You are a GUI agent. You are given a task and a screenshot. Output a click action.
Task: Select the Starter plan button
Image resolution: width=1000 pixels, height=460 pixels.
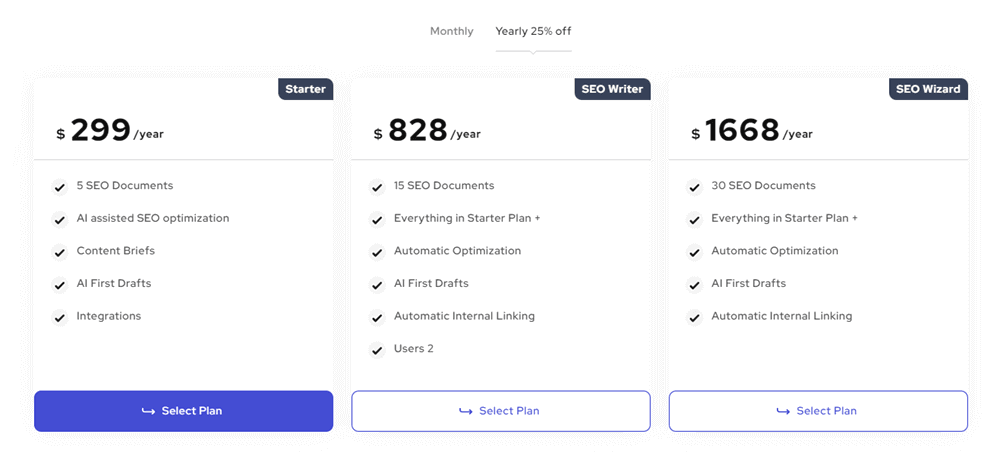click(x=184, y=411)
